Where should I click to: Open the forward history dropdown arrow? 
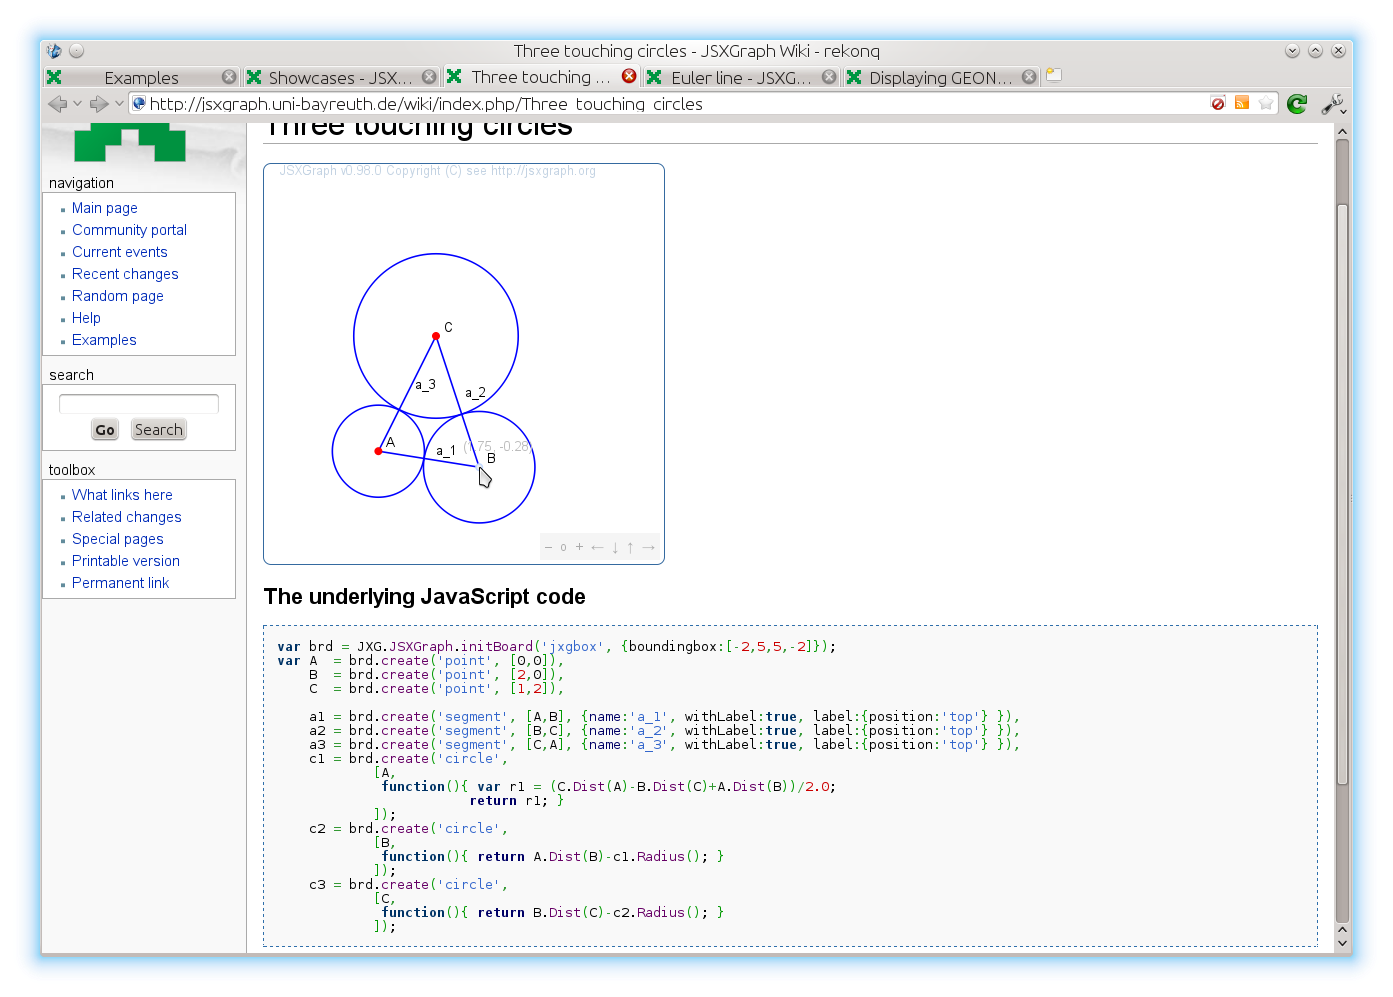click(x=119, y=103)
